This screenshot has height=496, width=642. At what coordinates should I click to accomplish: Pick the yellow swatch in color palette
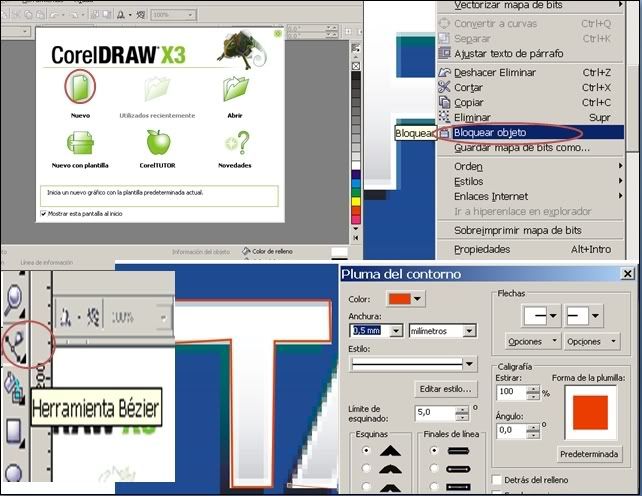(356, 202)
